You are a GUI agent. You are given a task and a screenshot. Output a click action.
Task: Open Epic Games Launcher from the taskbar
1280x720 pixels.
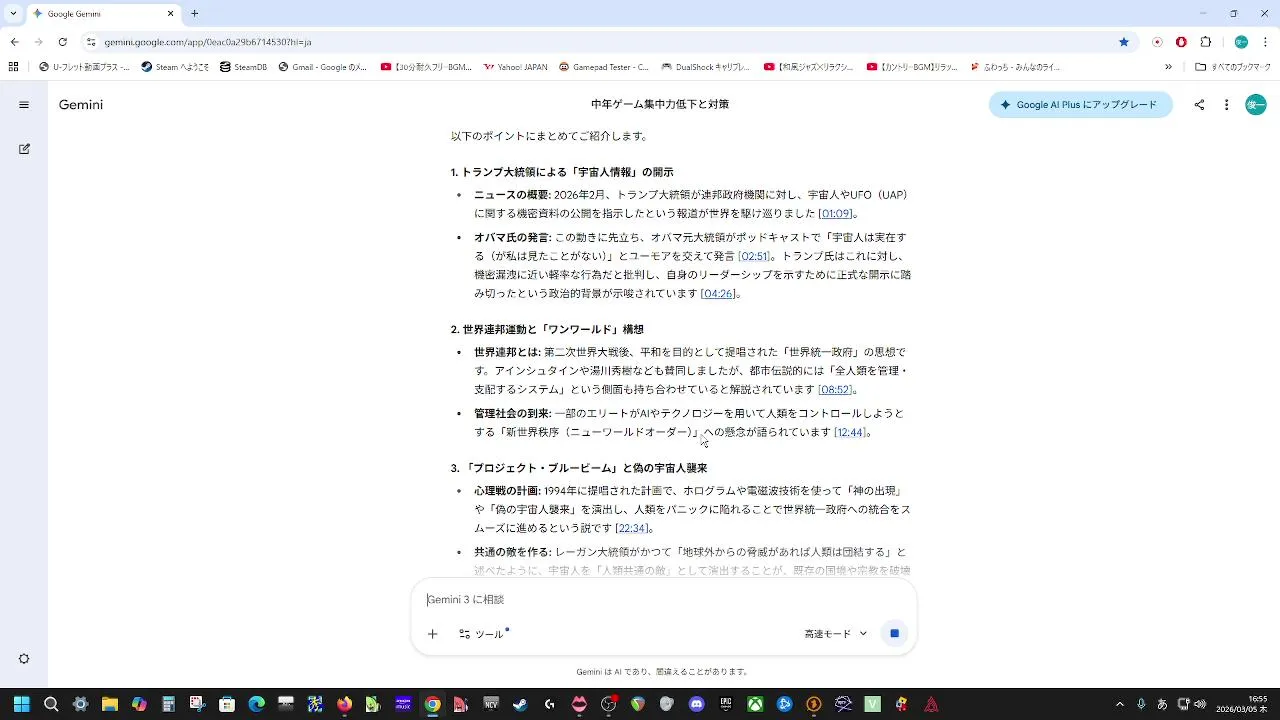click(726, 704)
